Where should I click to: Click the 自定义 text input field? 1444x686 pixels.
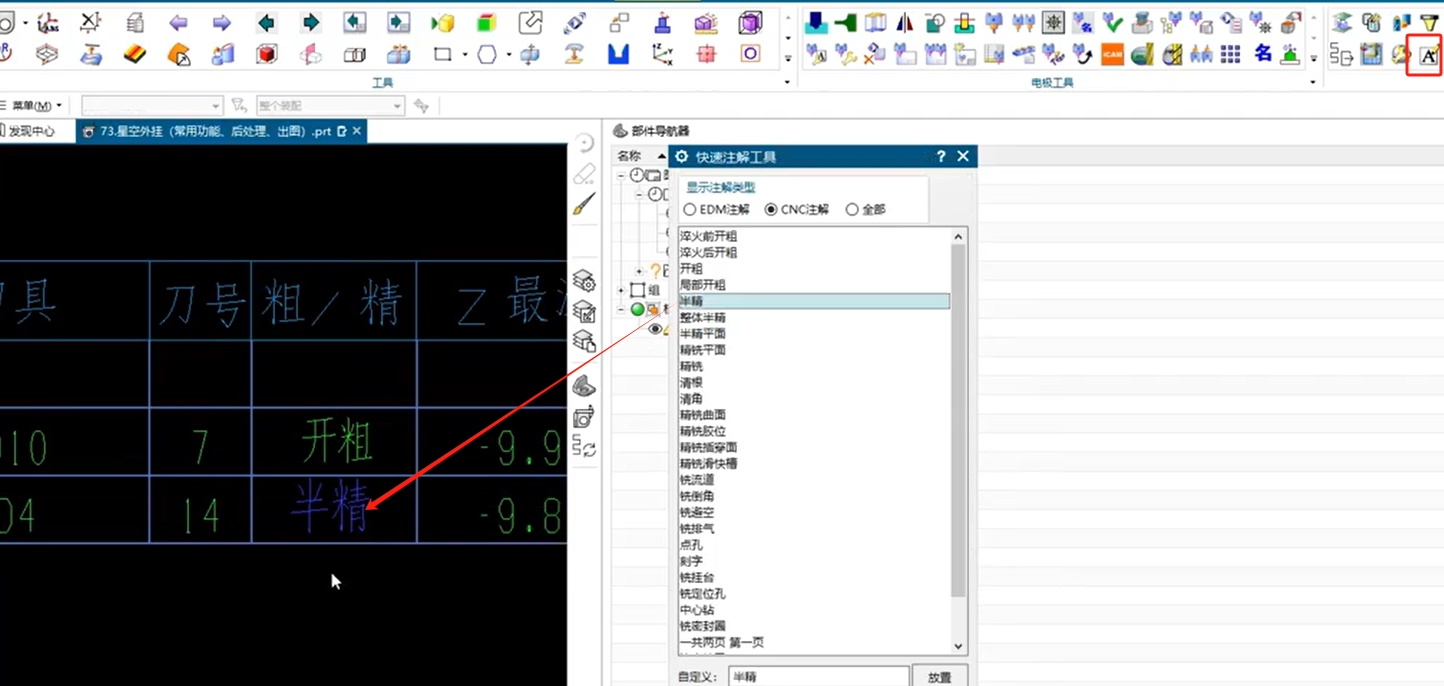coord(818,677)
